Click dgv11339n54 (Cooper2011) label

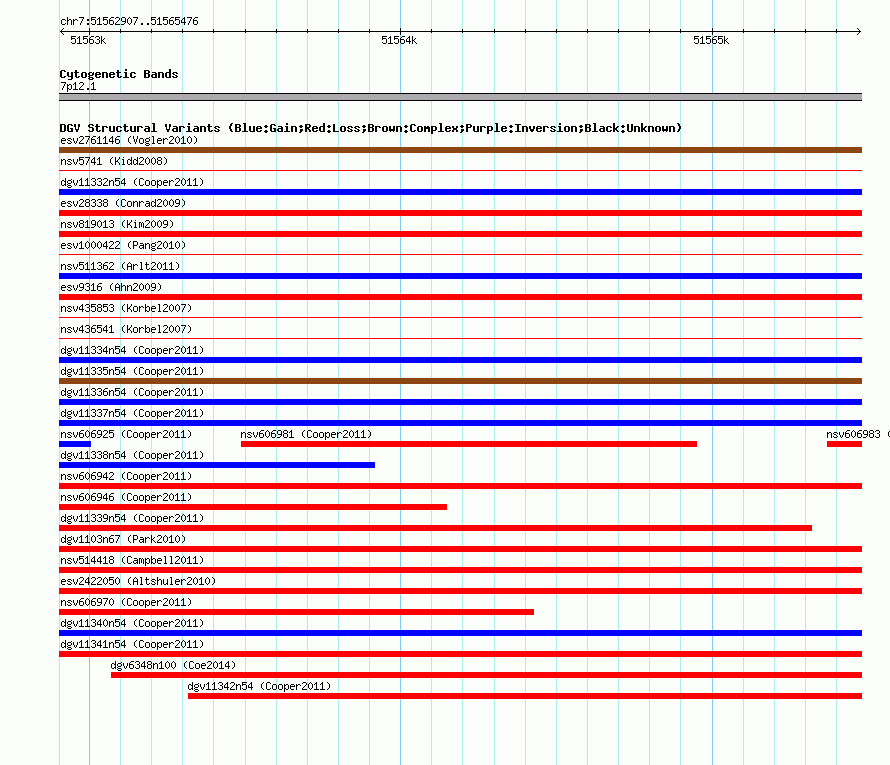click(132, 518)
